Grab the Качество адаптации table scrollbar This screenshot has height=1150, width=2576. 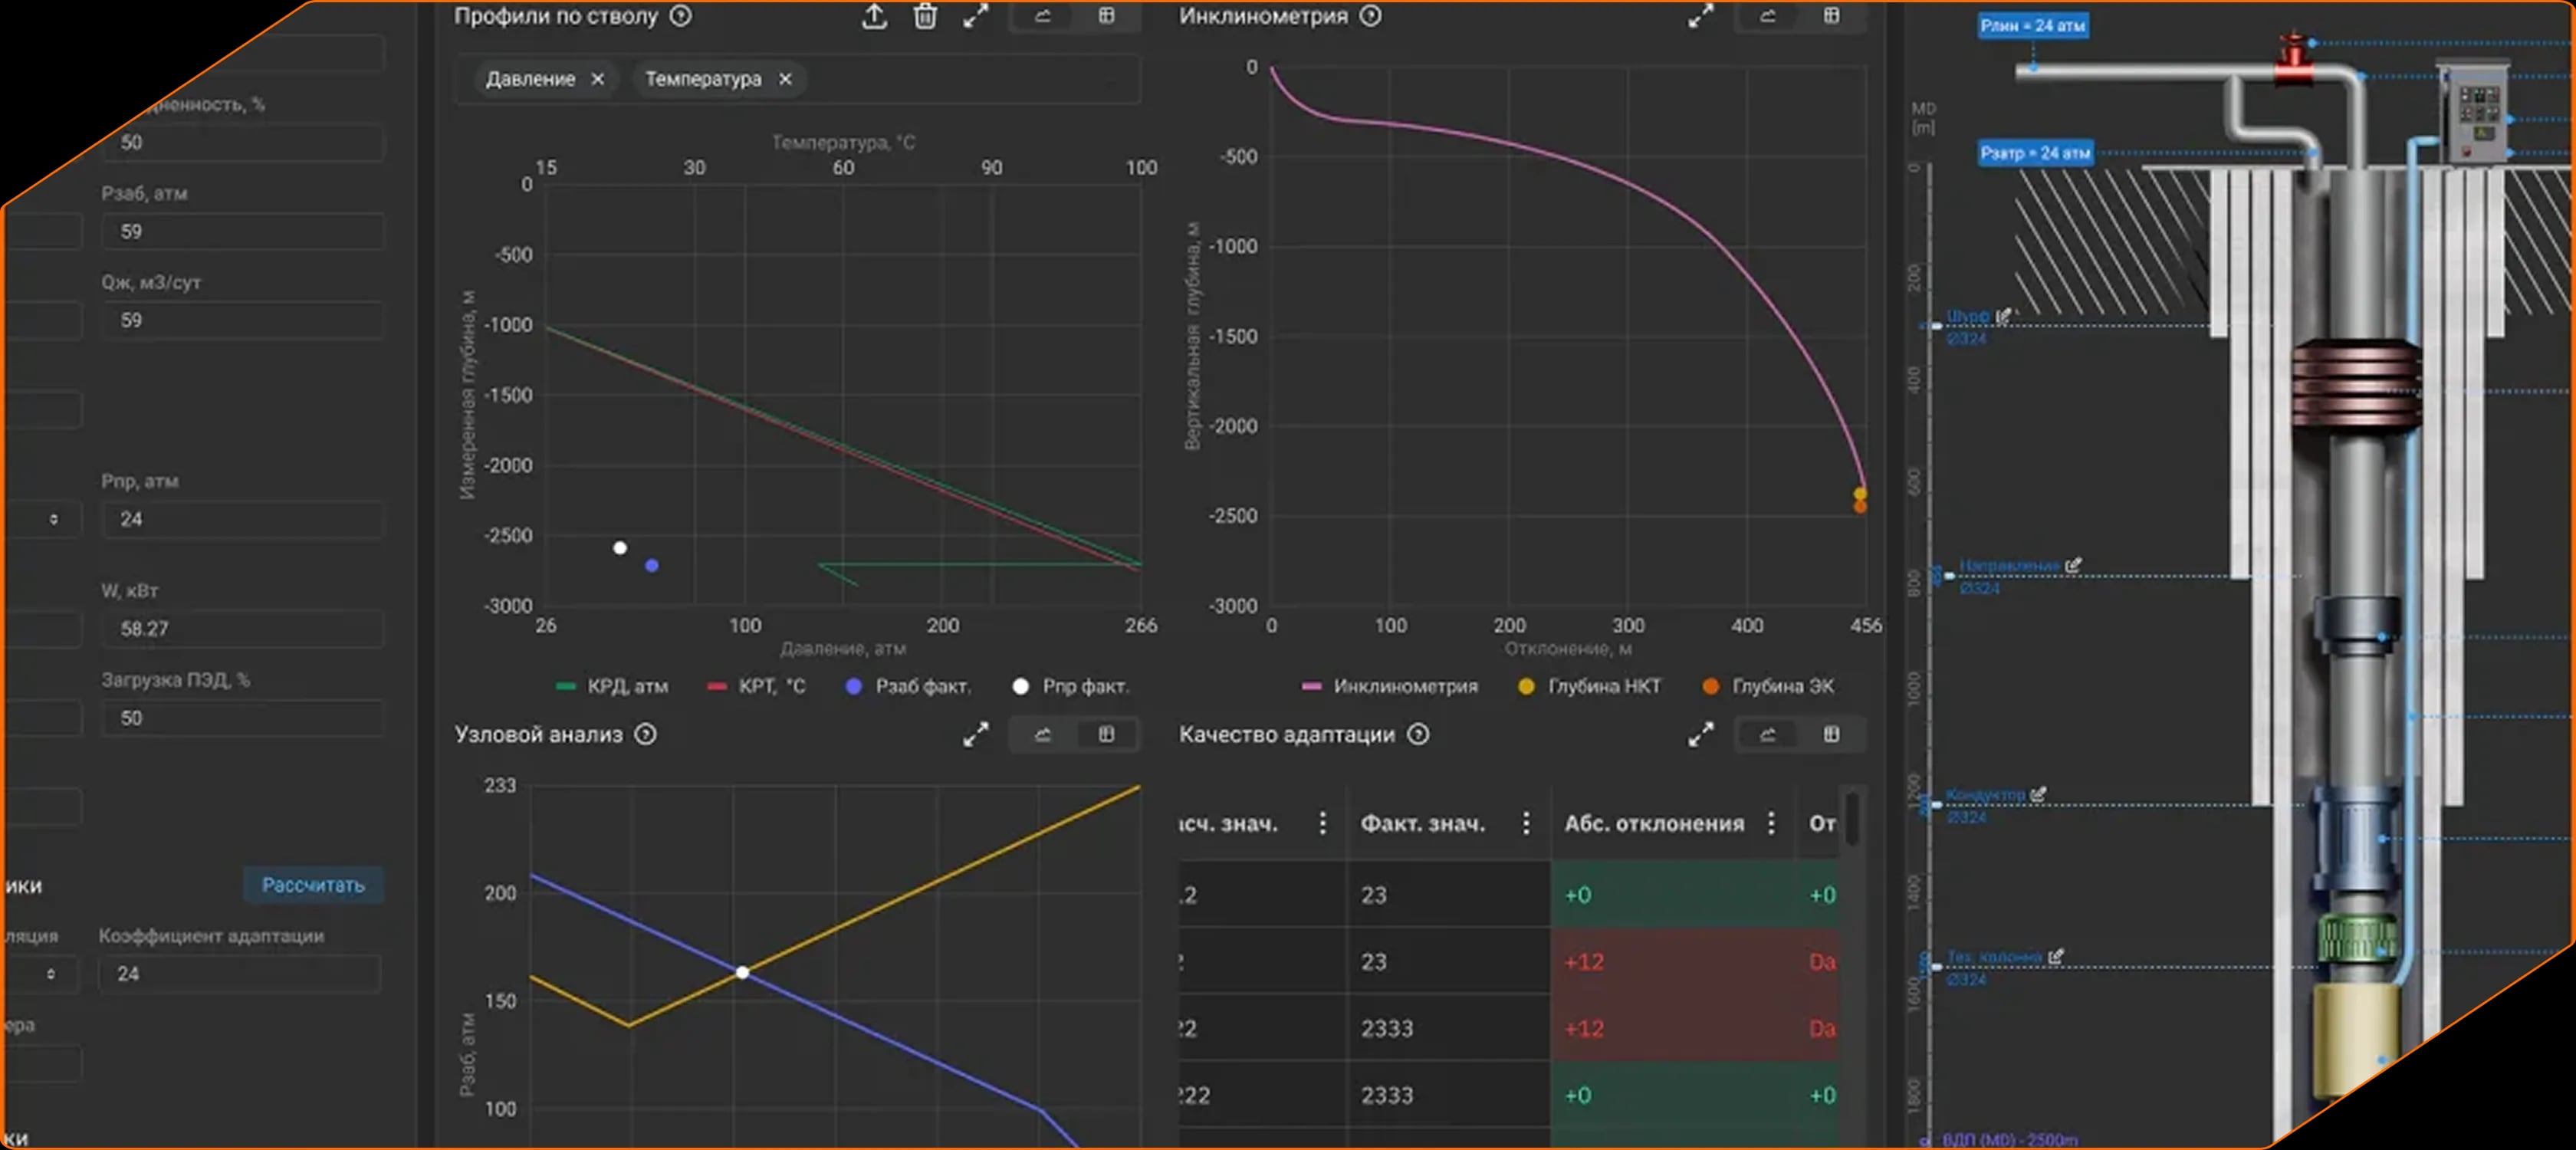click(x=1852, y=819)
